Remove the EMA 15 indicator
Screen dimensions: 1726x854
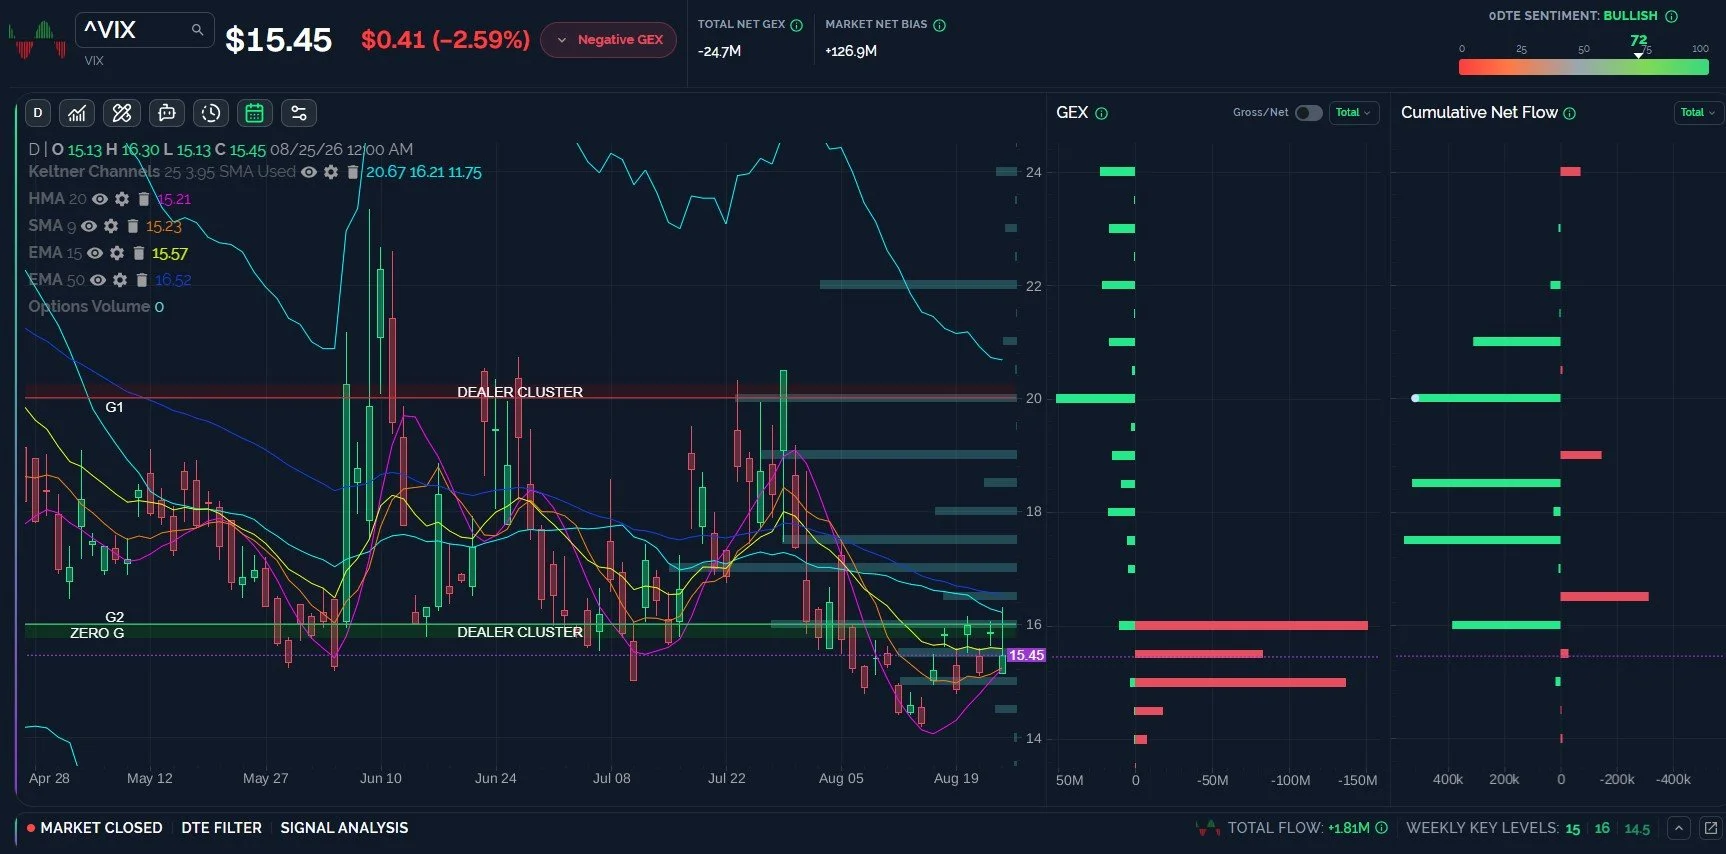pos(139,253)
